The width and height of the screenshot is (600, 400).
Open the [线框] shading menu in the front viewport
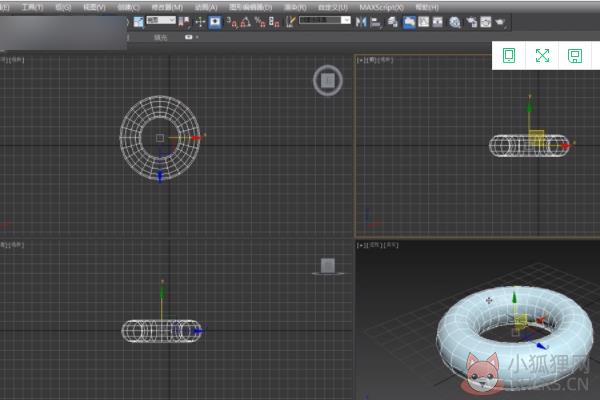click(x=385, y=60)
